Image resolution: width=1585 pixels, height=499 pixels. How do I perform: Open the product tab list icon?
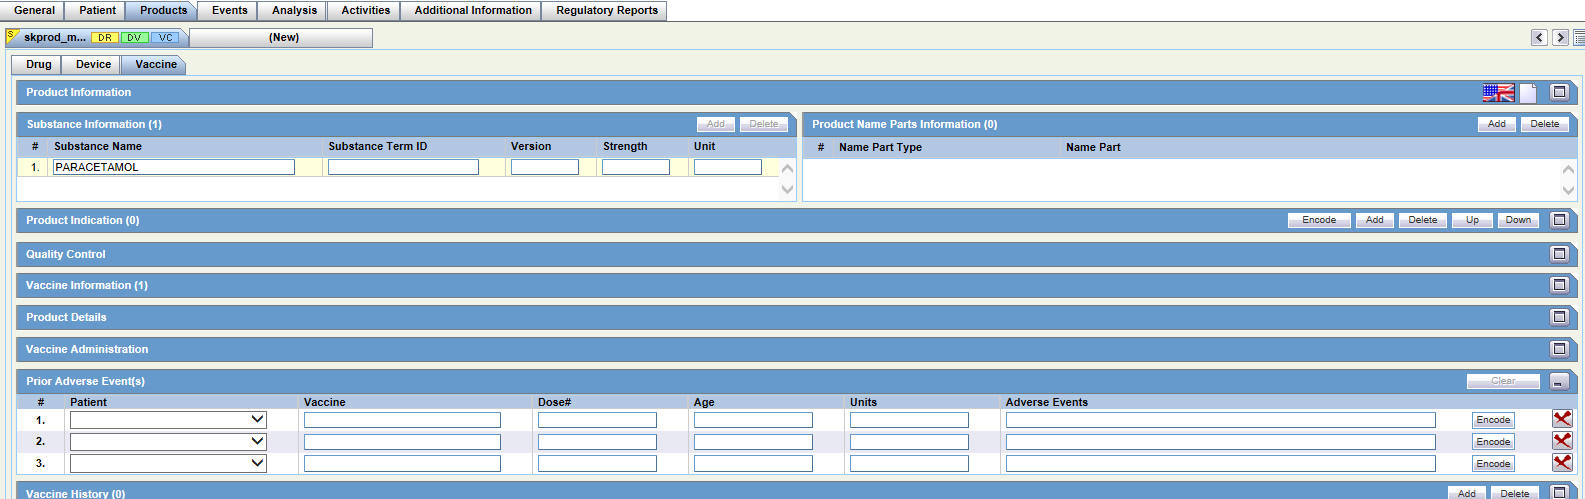1579,38
